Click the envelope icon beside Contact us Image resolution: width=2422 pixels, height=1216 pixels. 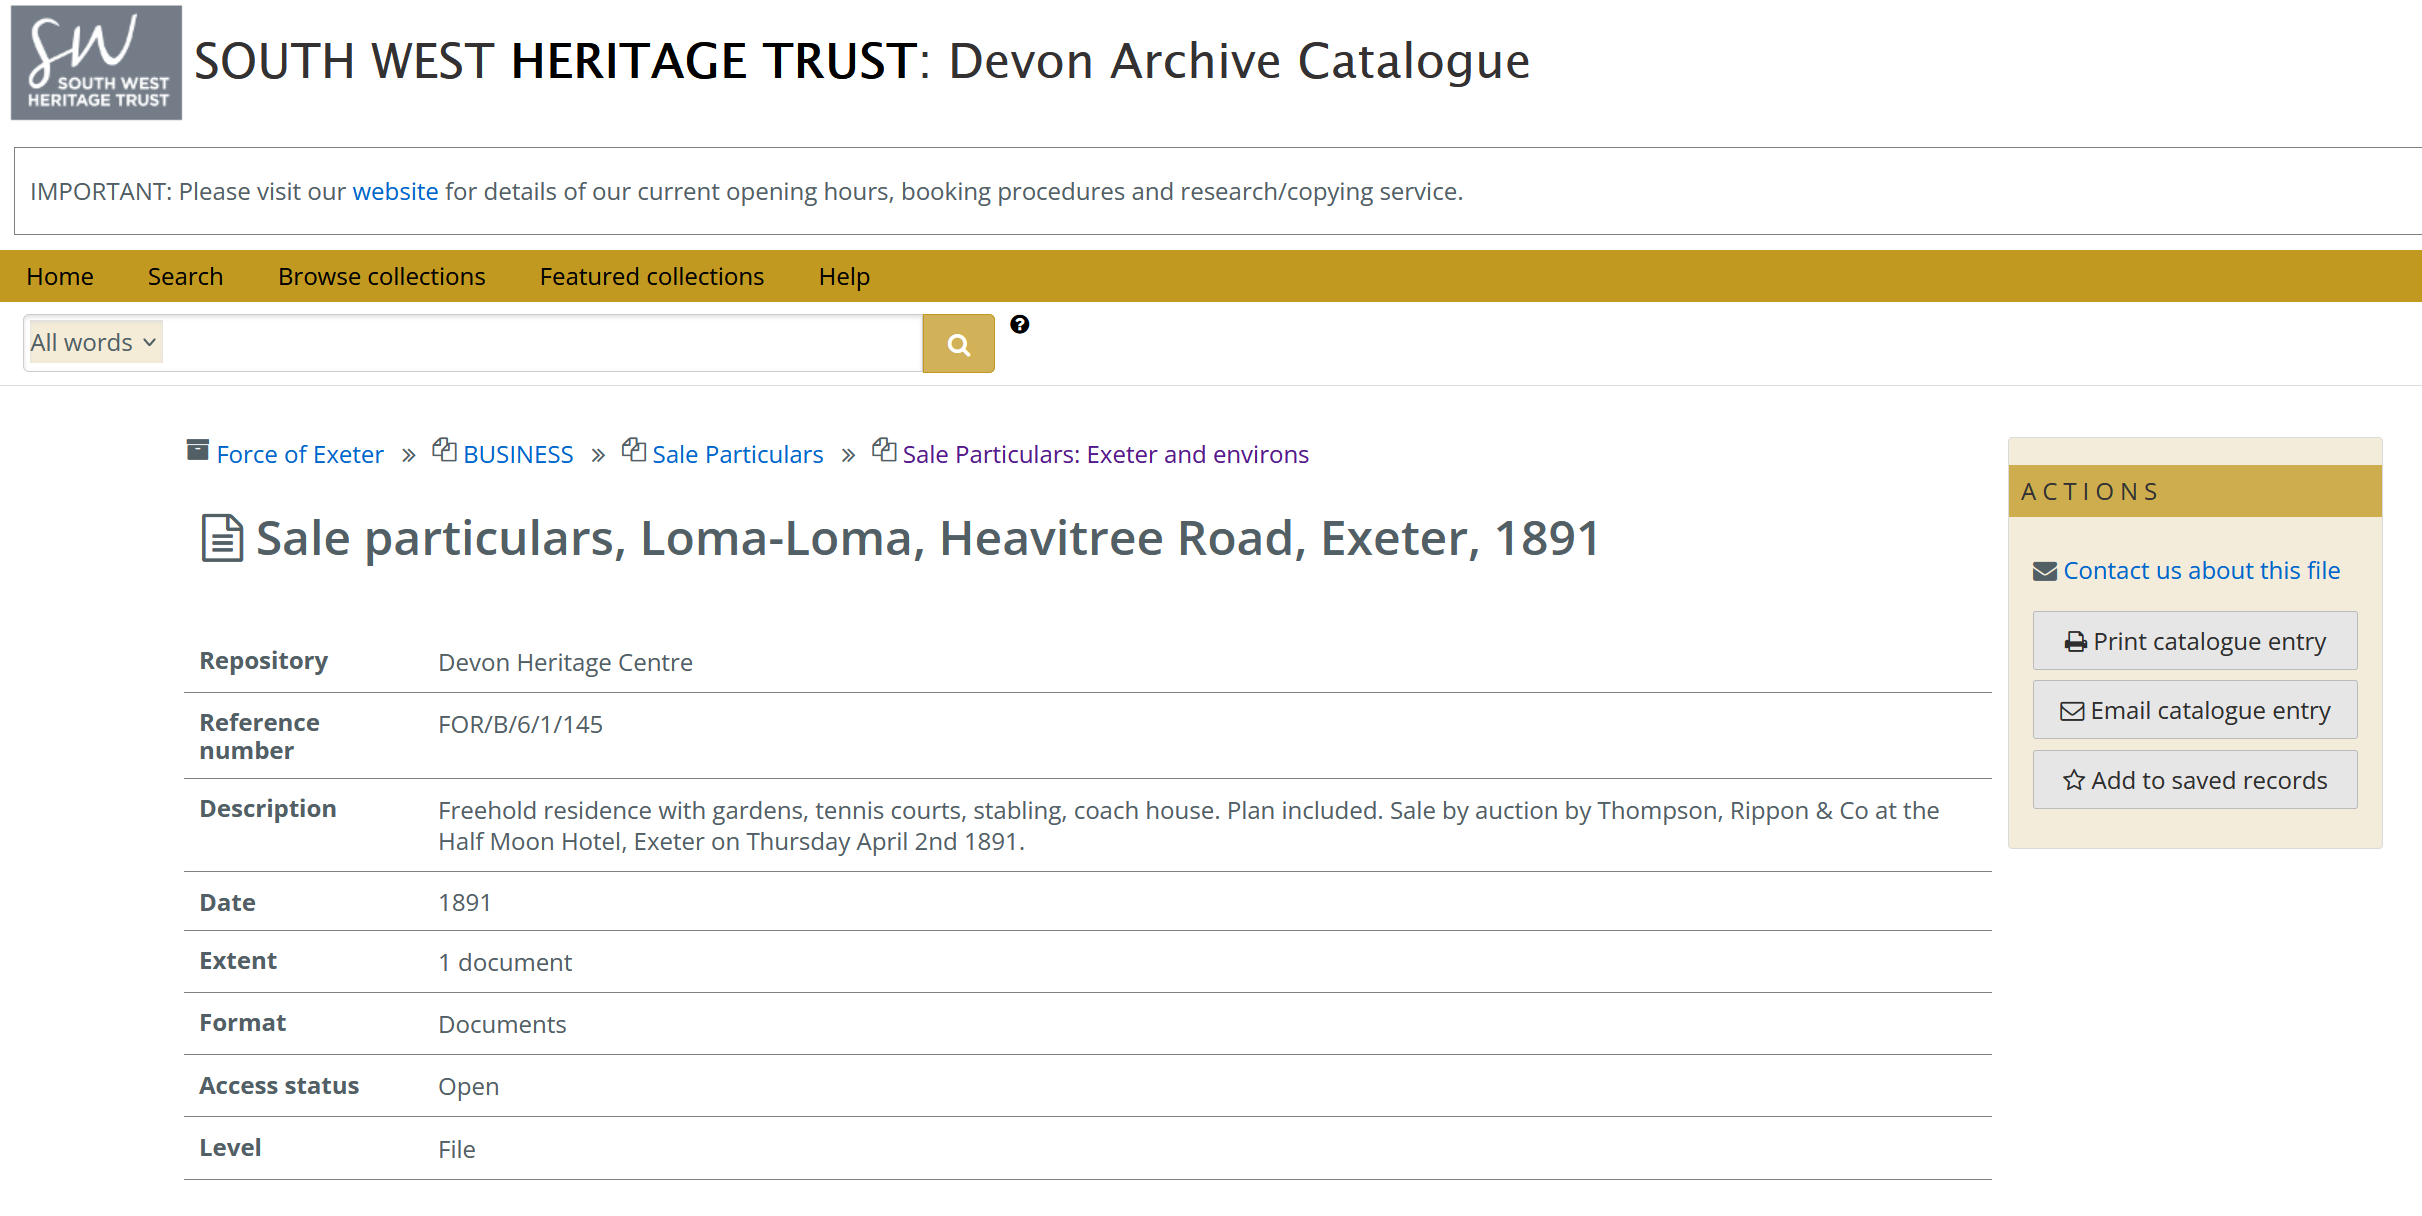point(2045,571)
